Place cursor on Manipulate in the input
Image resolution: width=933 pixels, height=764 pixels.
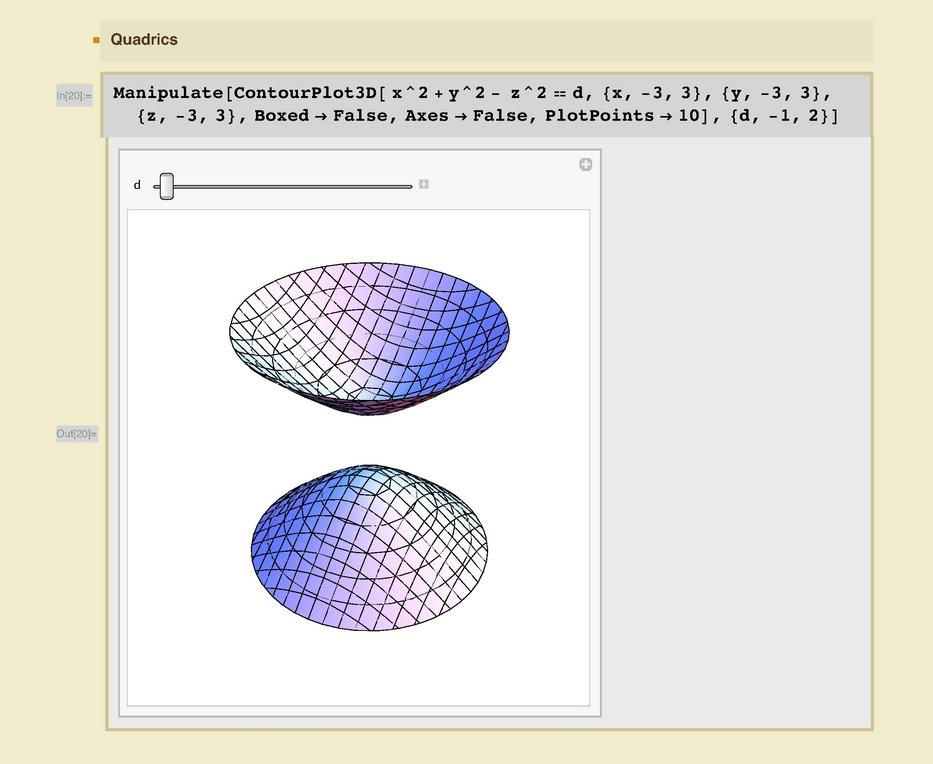coord(168,93)
